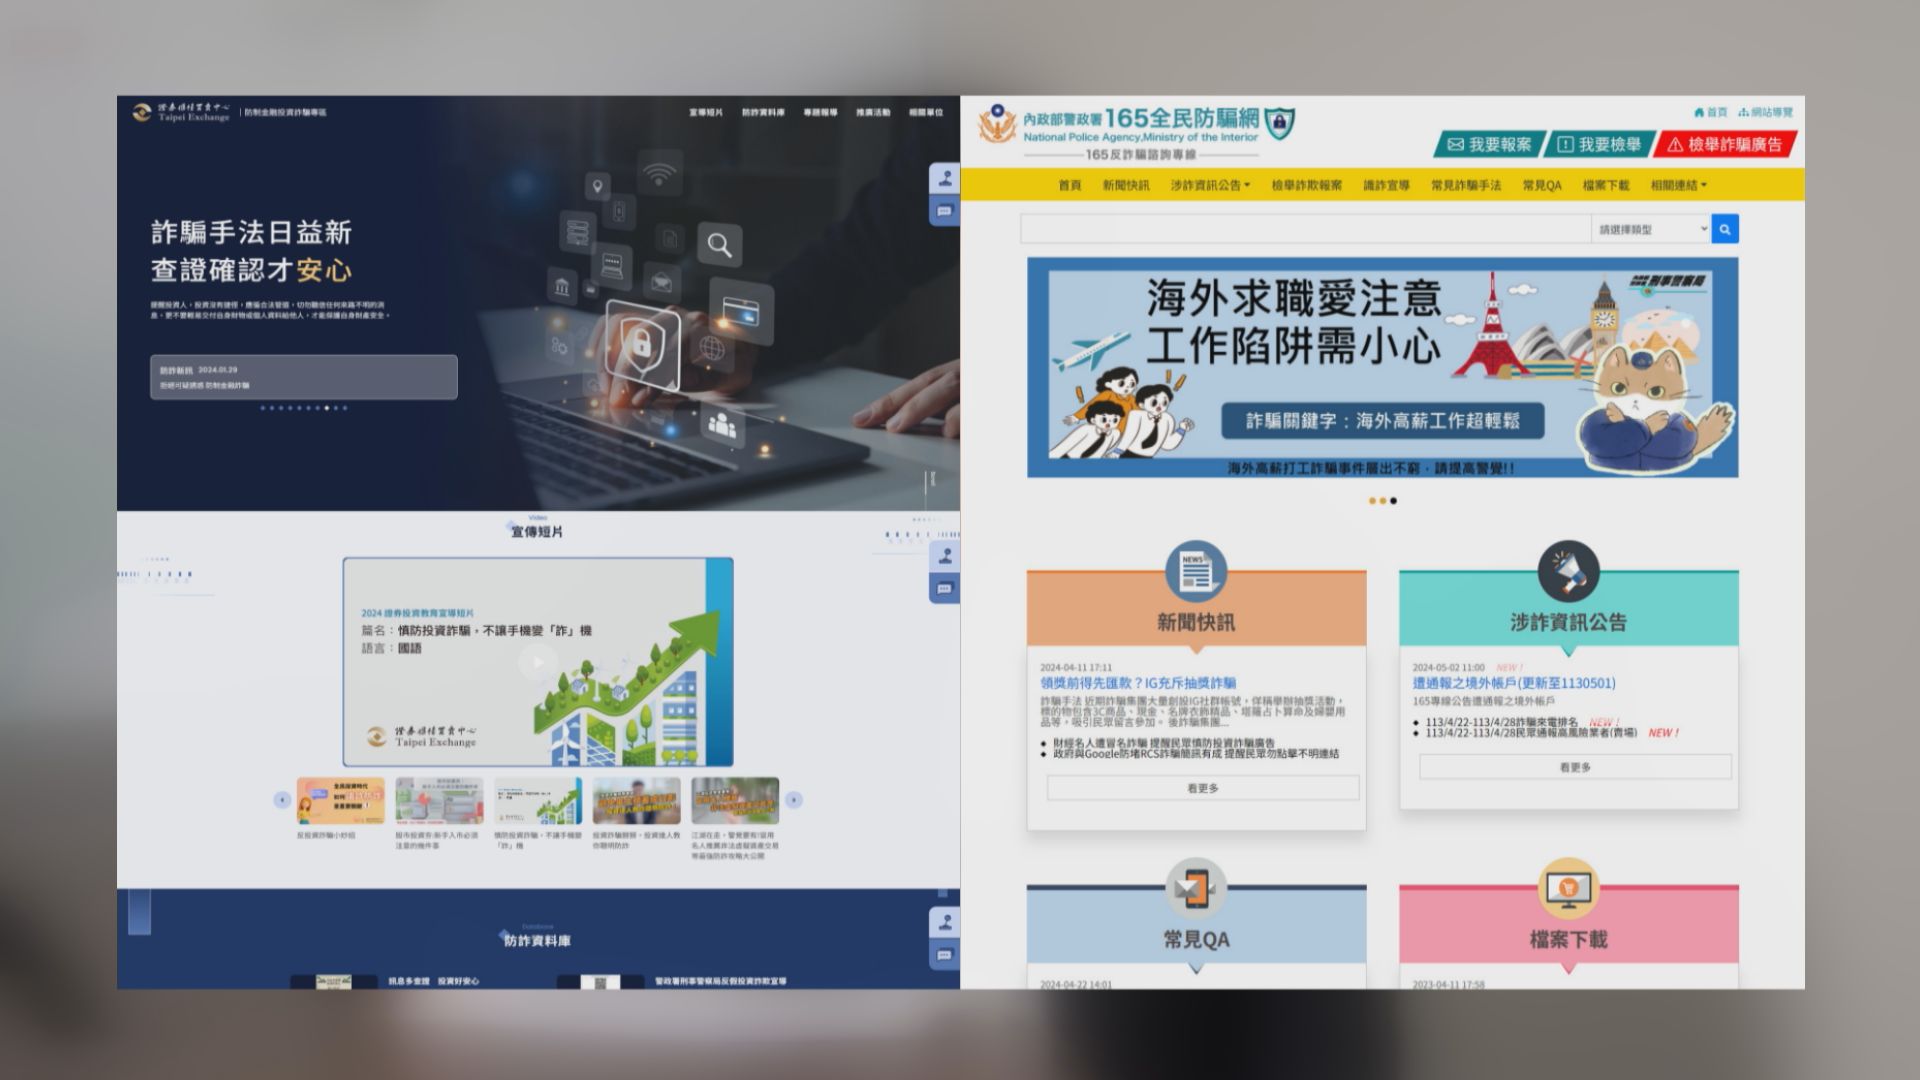
Task: Click the Taipei Exchange logo
Action: (182, 112)
